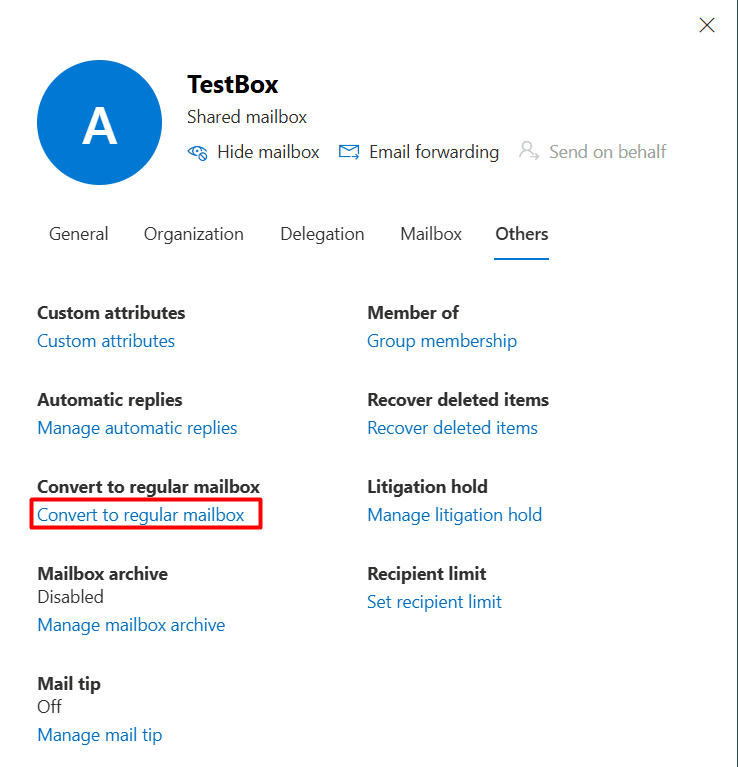Go to the Delegation tab
This screenshot has width=738, height=767.
pos(322,234)
